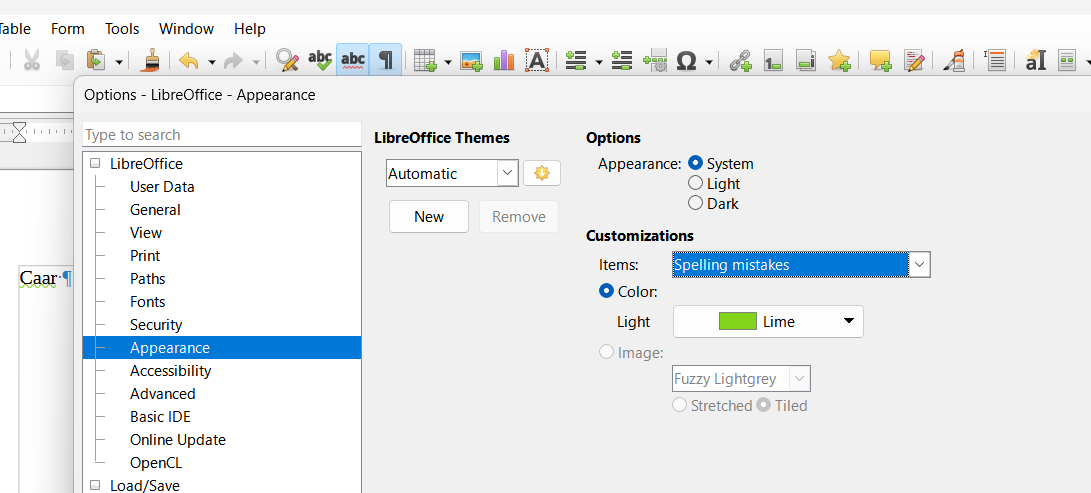Choose the System appearance option
1091x493 pixels.
click(x=696, y=164)
